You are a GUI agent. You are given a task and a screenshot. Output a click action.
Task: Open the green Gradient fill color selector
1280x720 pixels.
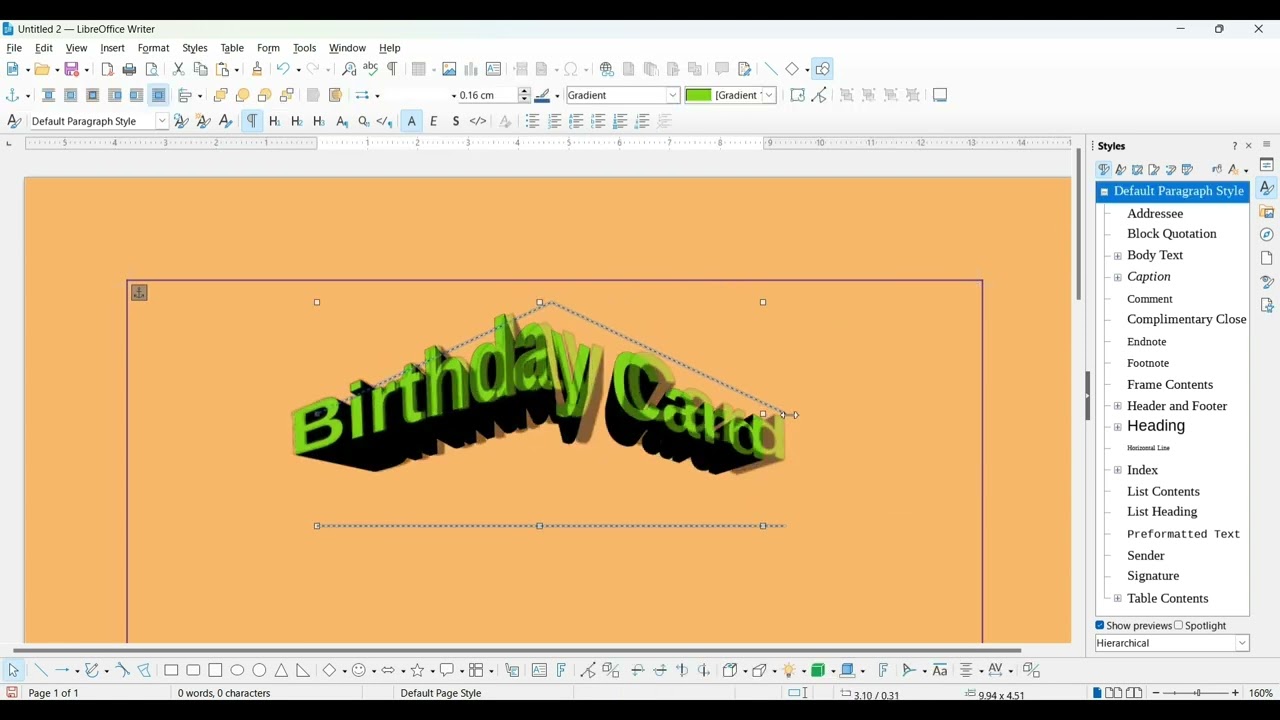point(730,95)
